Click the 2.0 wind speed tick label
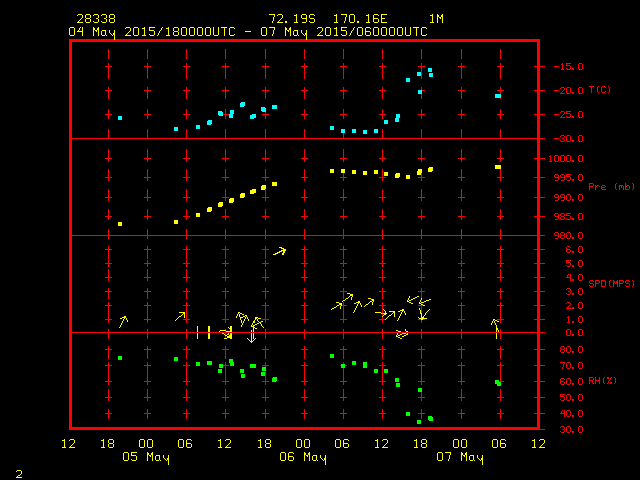 574,306
